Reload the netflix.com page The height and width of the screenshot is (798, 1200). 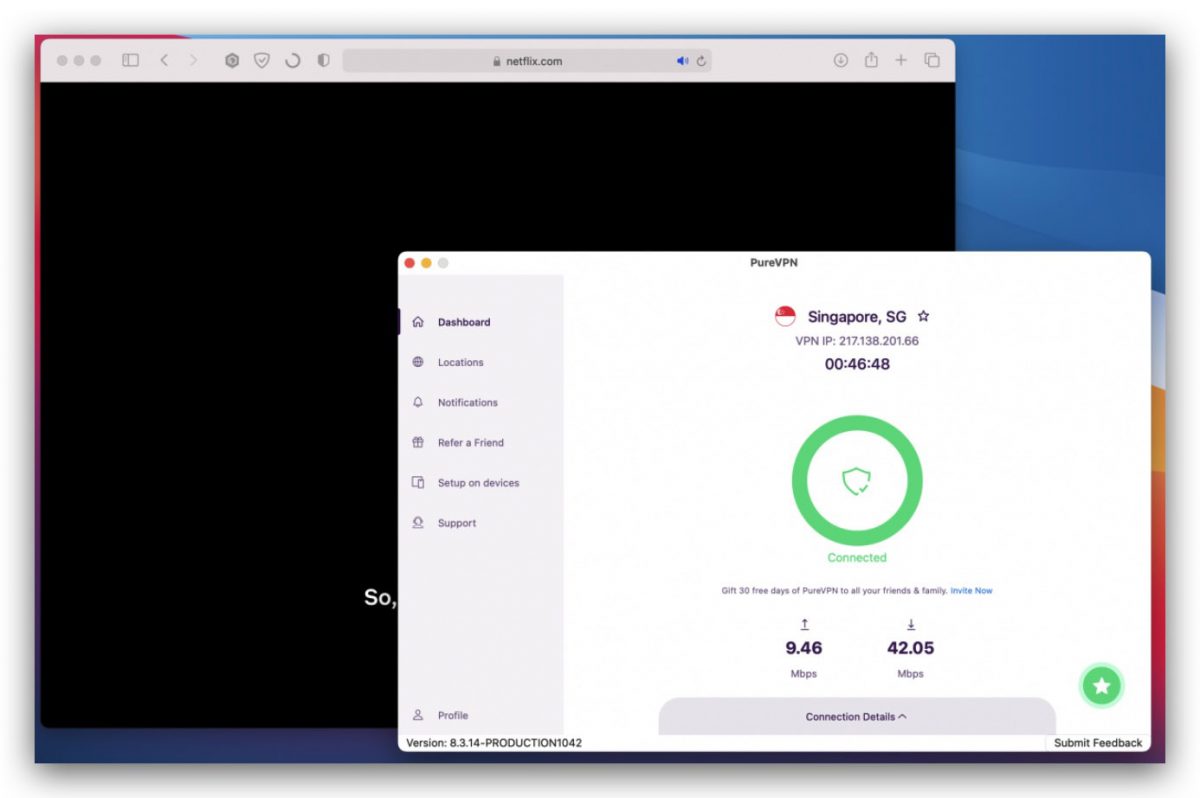702,61
